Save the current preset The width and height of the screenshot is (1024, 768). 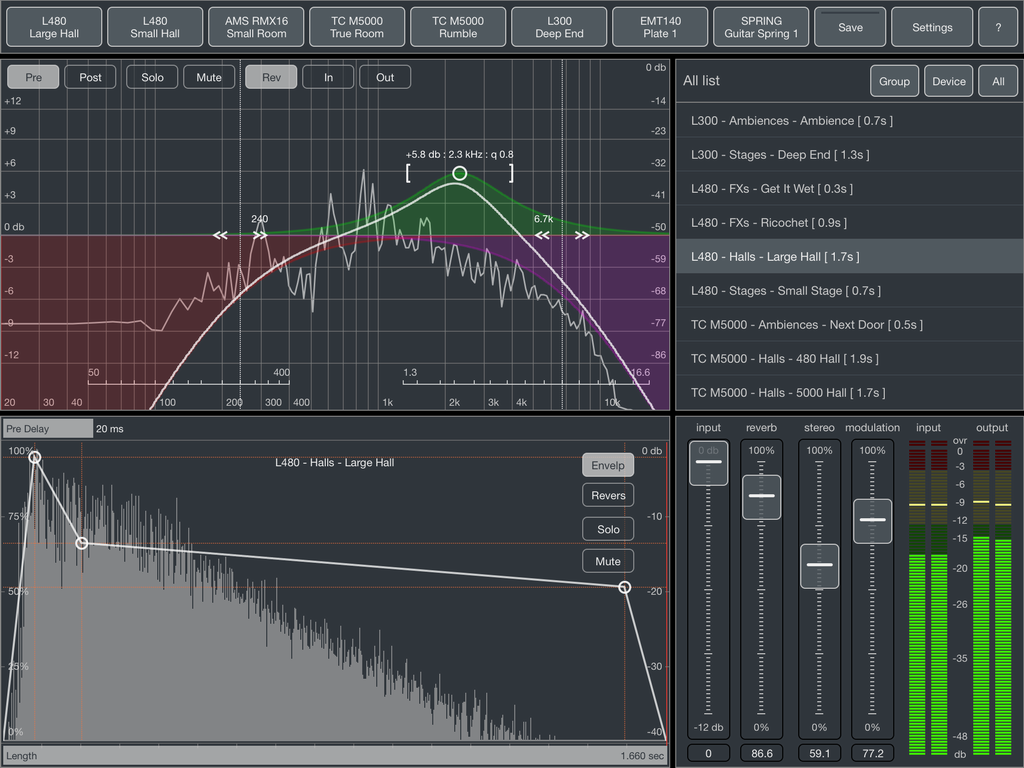(849, 27)
